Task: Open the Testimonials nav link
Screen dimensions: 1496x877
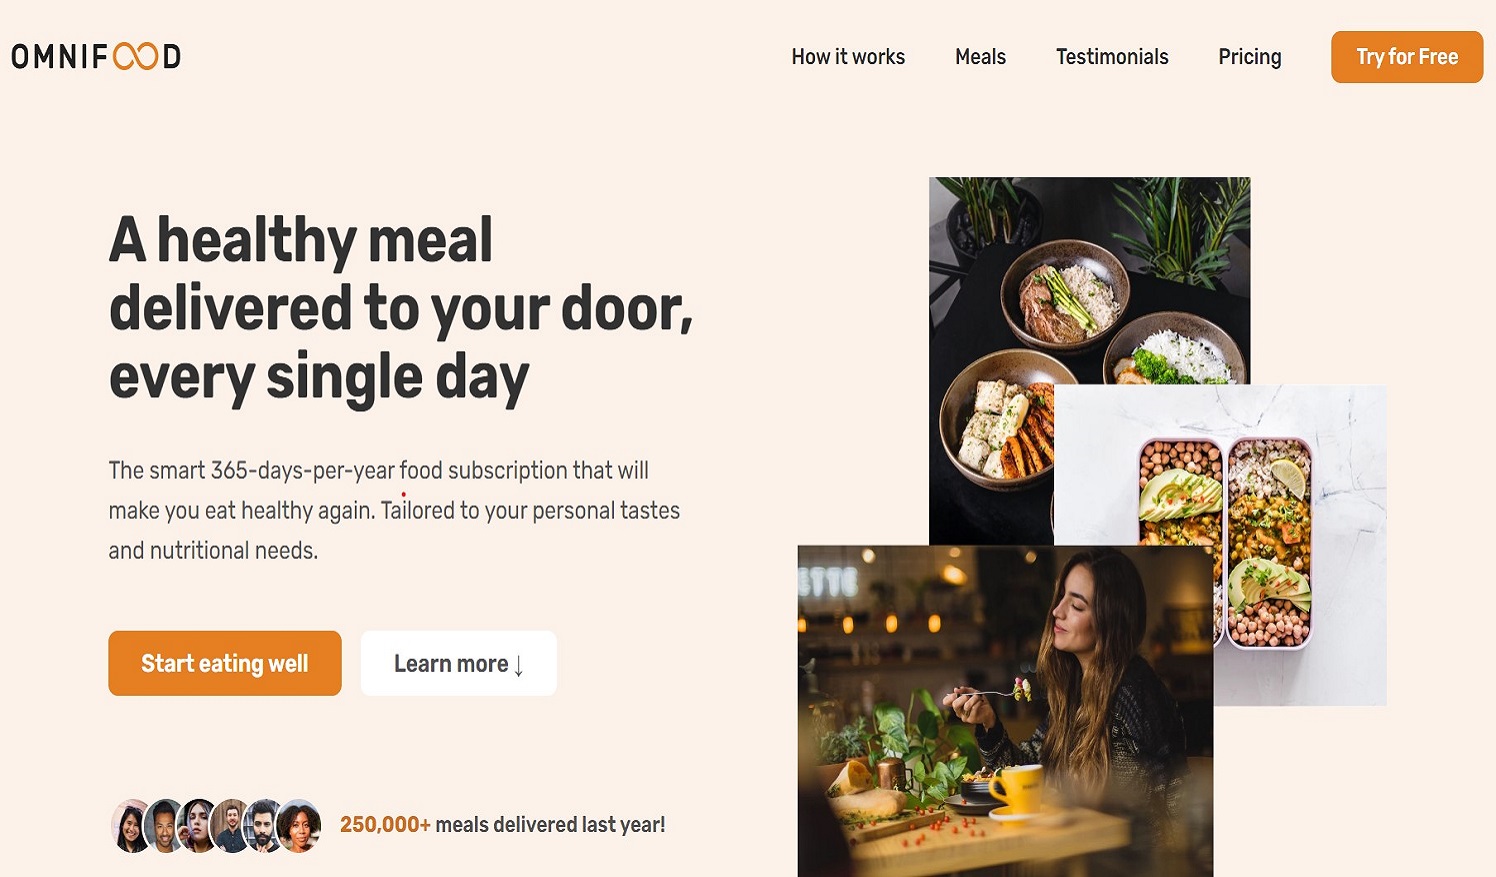Action: (x=1112, y=57)
